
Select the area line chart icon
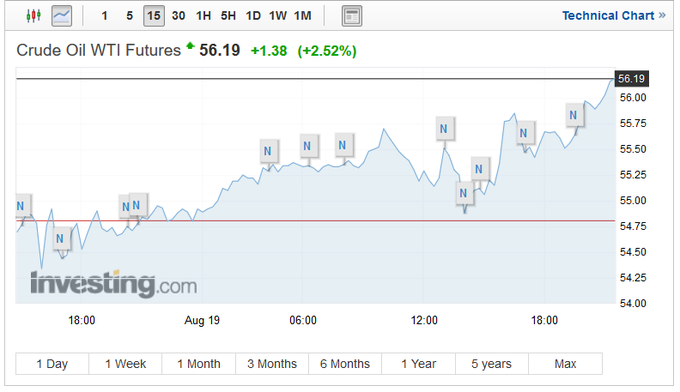click(62, 16)
